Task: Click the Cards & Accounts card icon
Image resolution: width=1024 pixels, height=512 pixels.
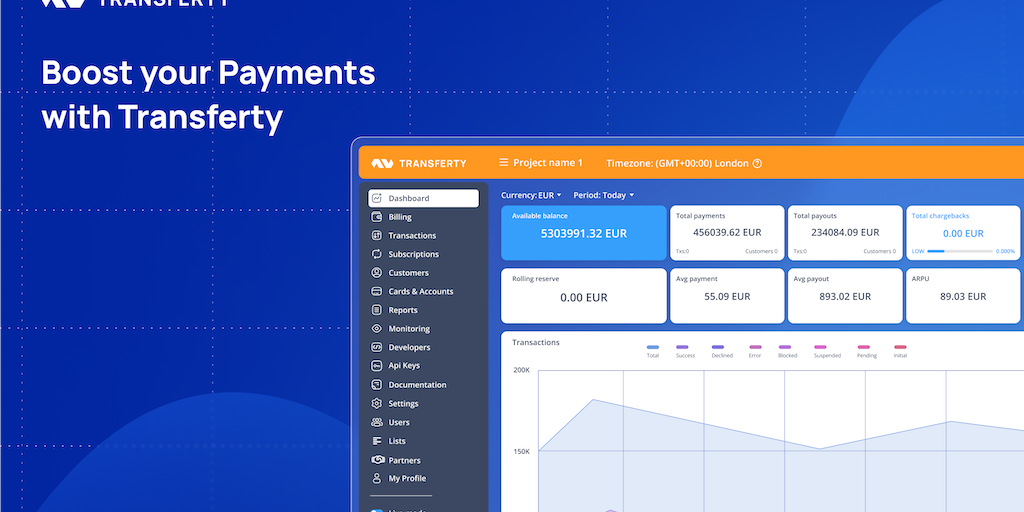Action: click(376, 291)
